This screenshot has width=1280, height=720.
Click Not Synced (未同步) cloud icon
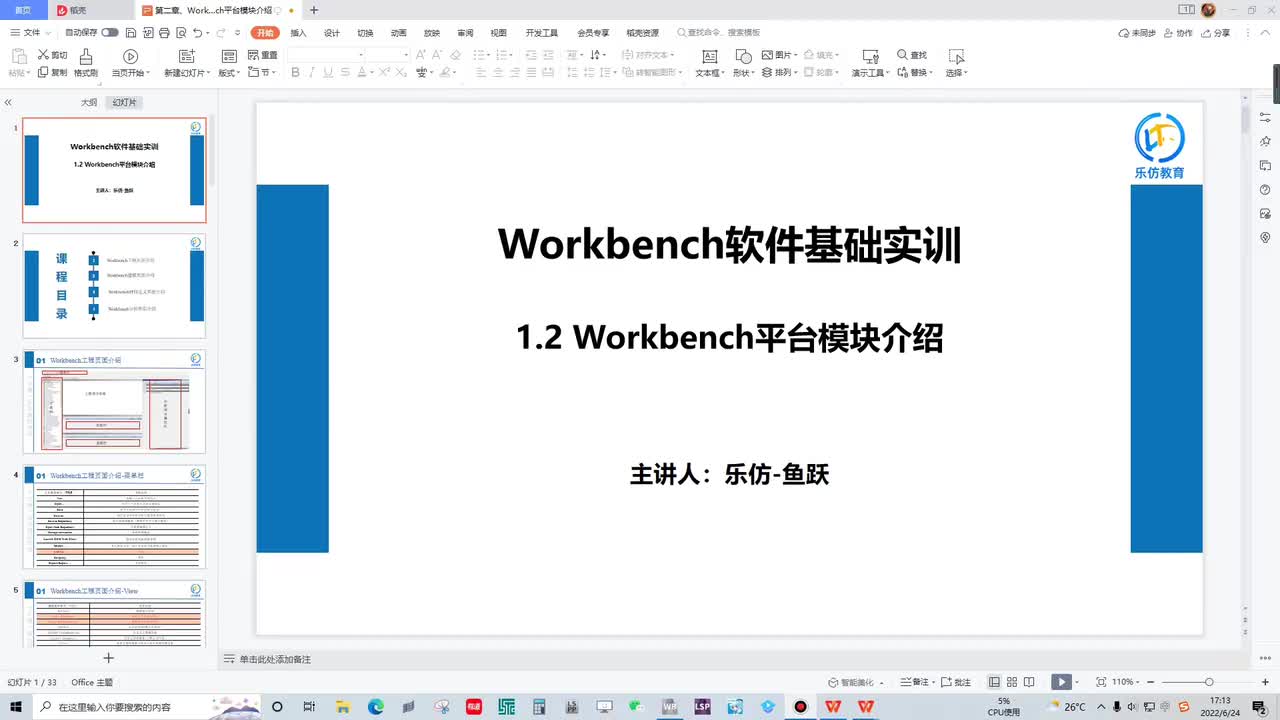click(1137, 33)
